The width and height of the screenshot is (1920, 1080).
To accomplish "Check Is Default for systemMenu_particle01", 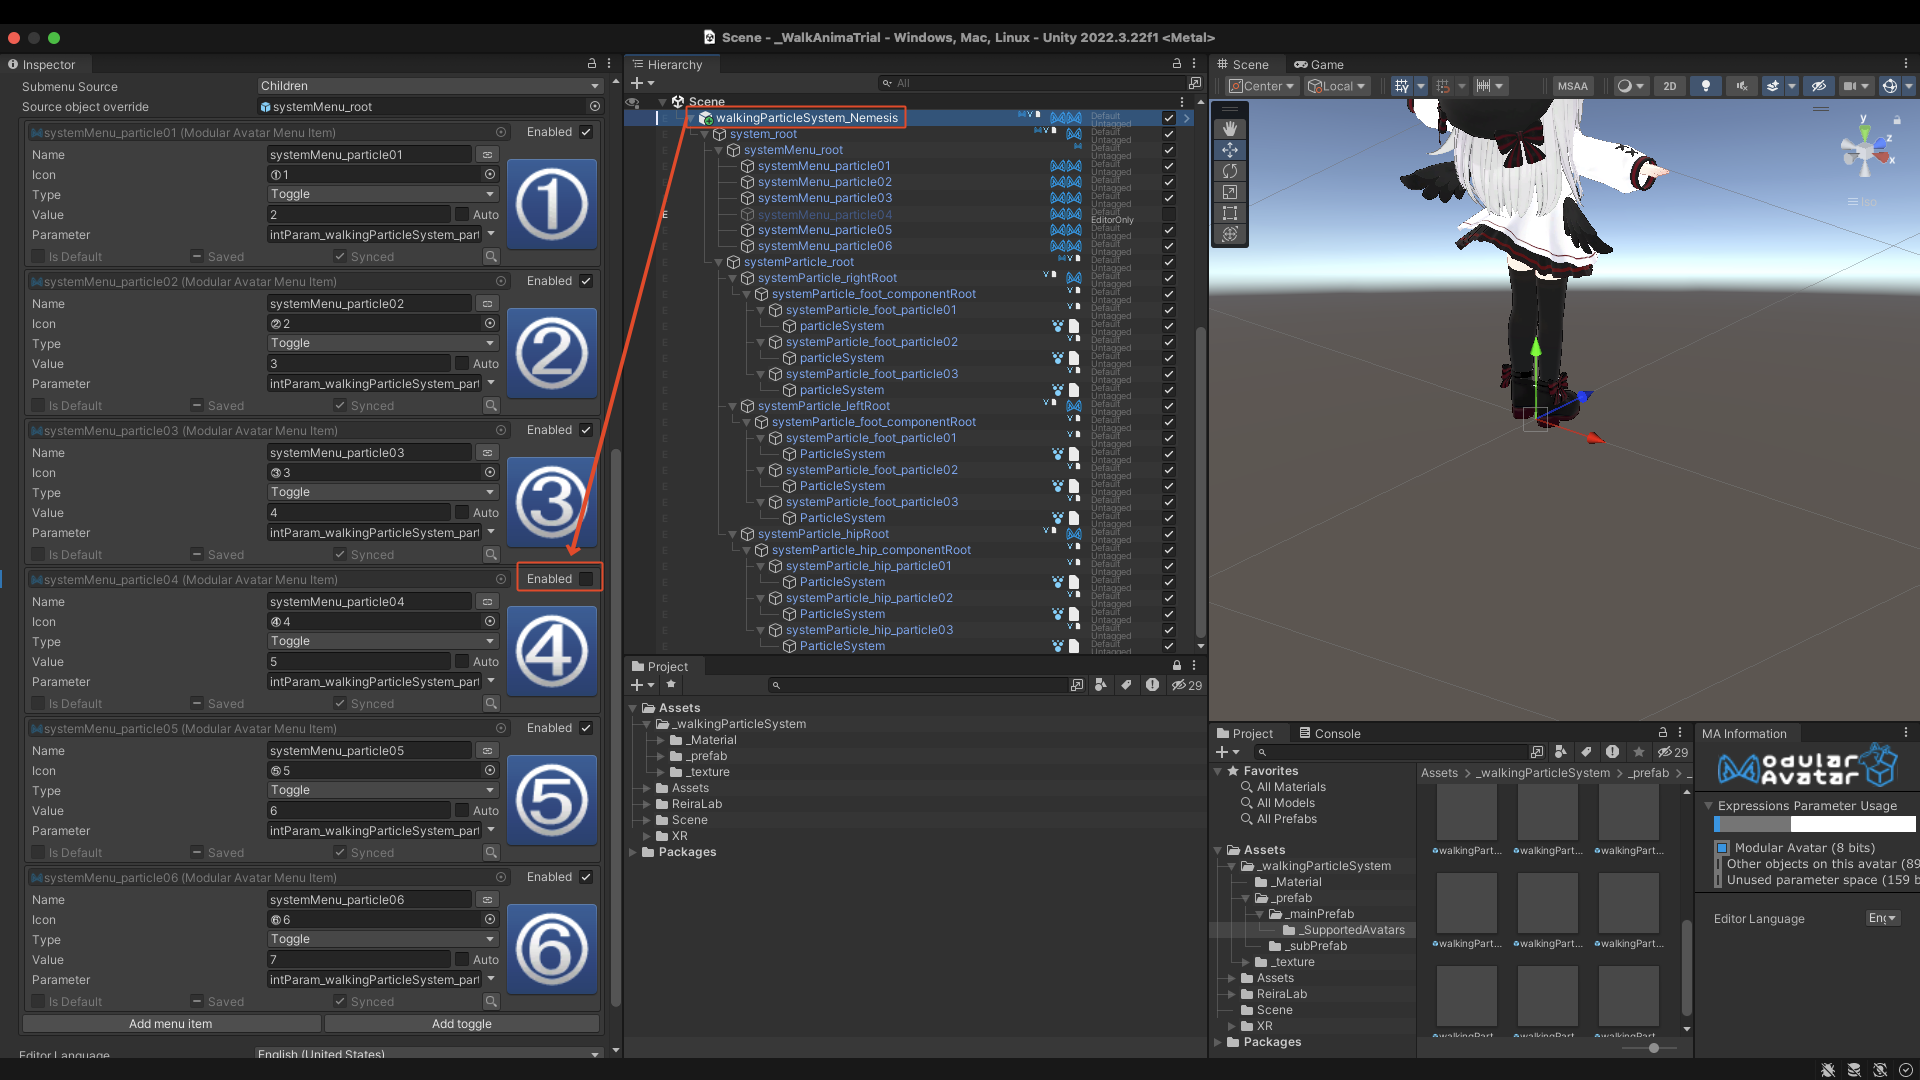I will pos(38,257).
